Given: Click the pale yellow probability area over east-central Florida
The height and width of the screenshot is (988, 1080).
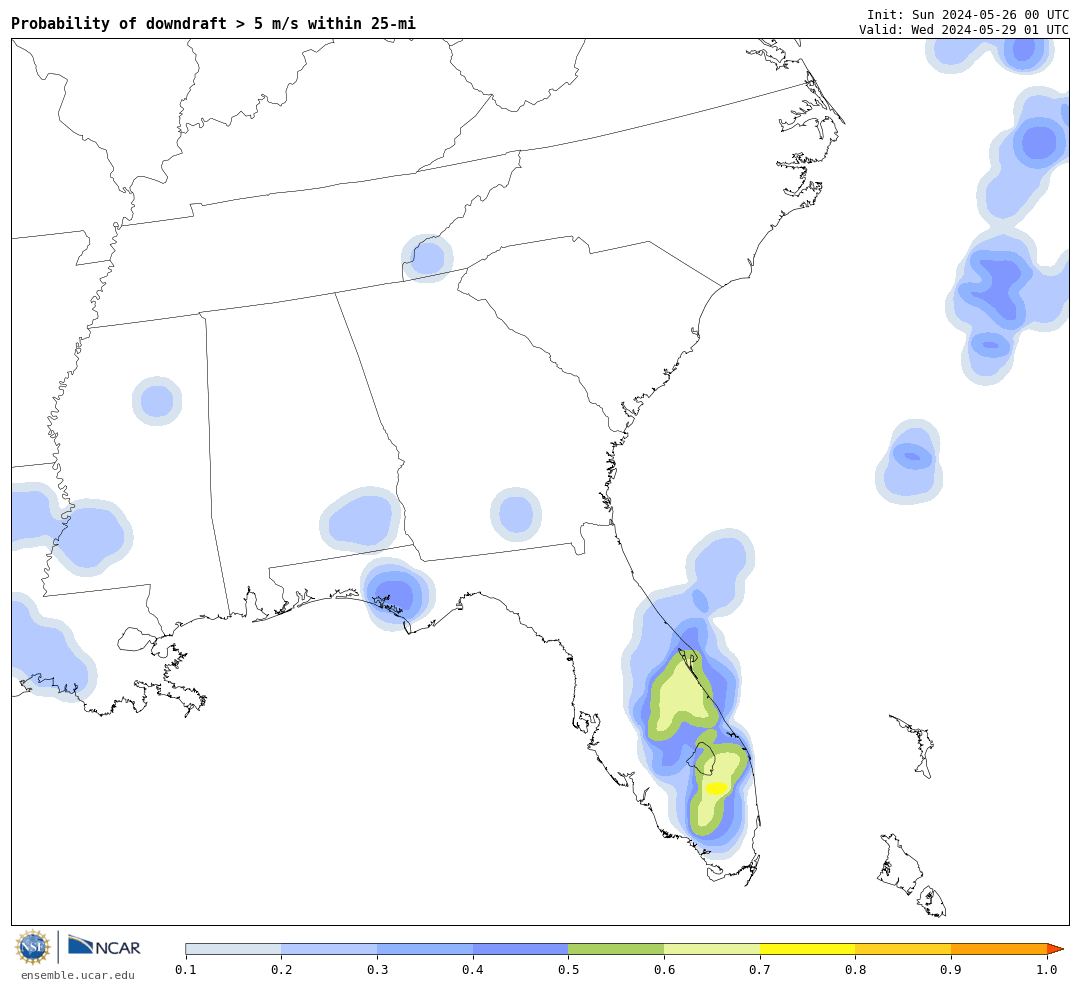Looking at the screenshot, I should tap(682, 696).
